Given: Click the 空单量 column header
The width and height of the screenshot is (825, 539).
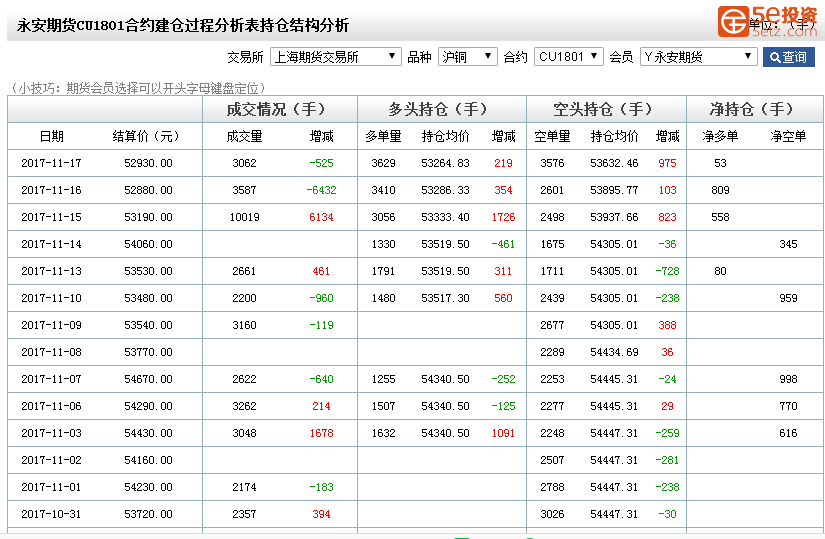Looking at the screenshot, I should pyautogui.click(x=552, y=136).
